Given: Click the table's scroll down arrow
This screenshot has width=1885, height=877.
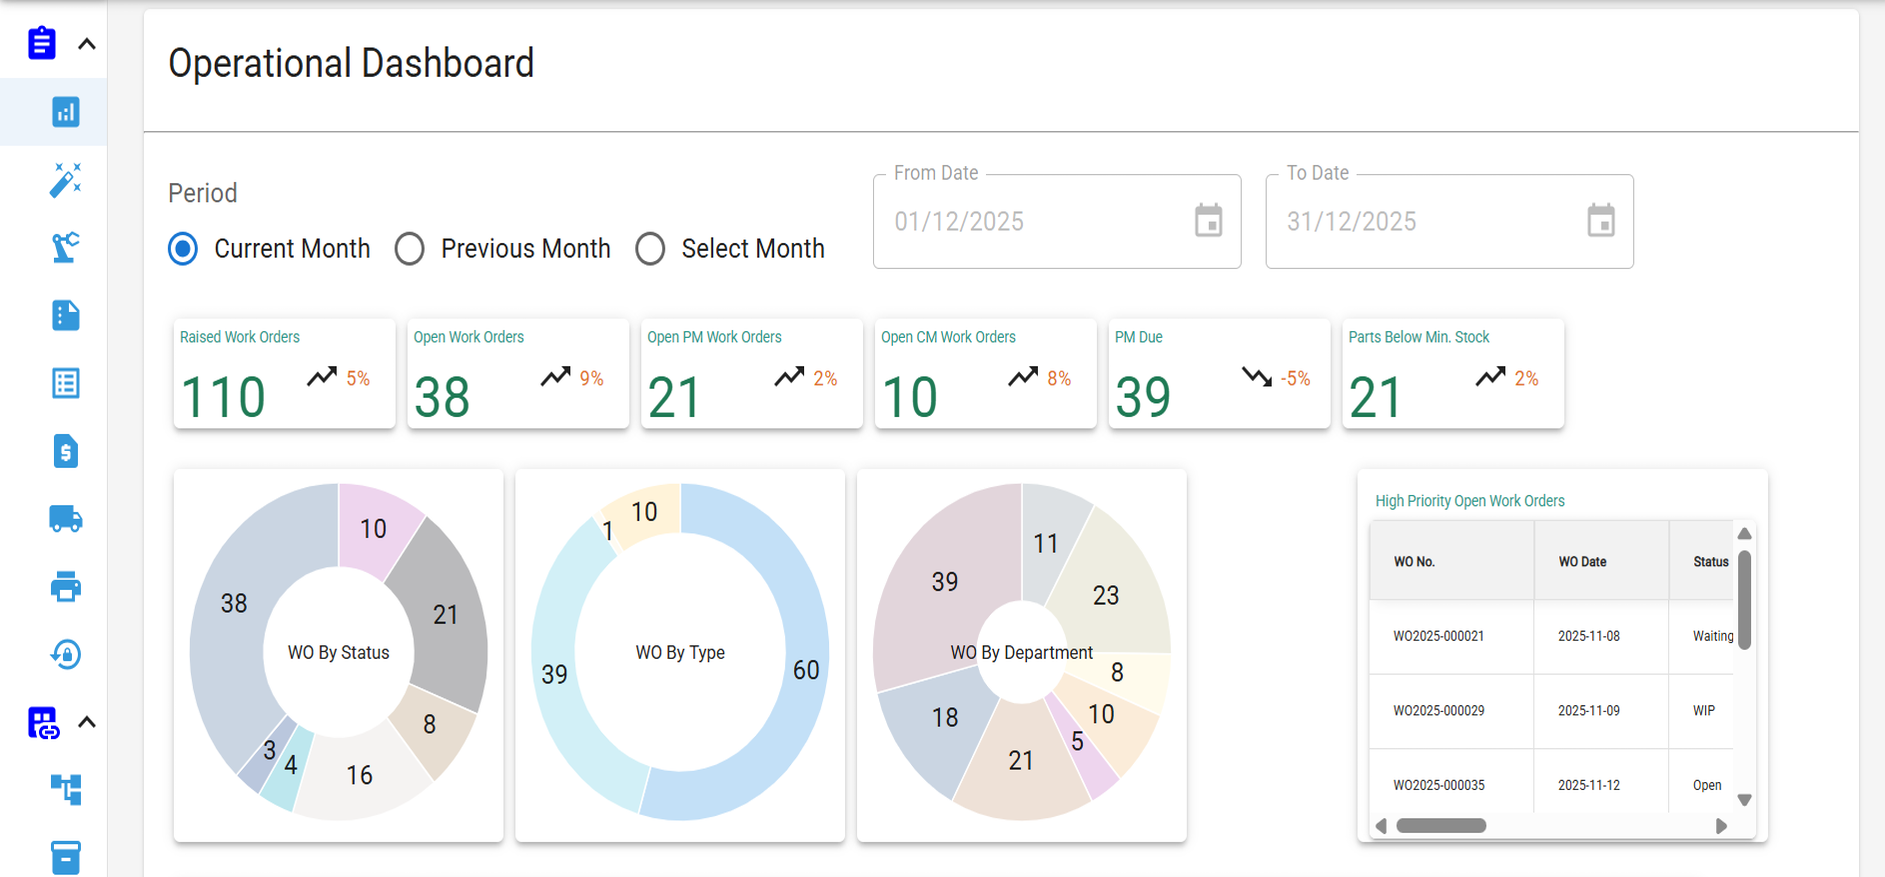Looking at the screenshot, I should [x=1744, y=800].
